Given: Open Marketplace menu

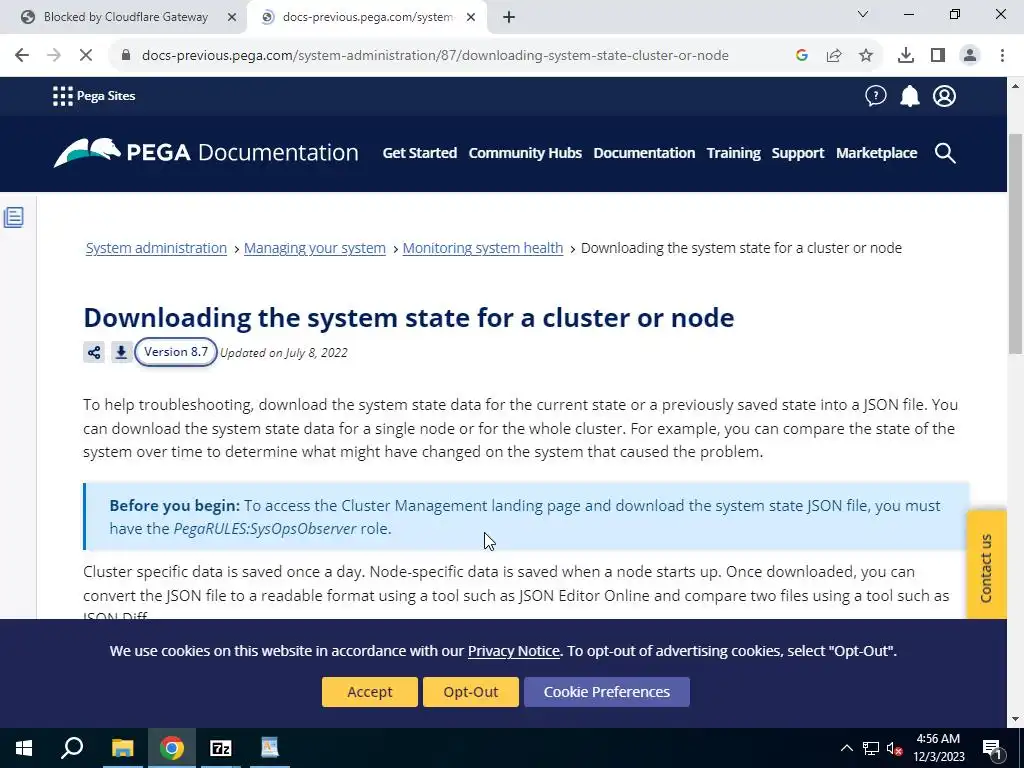Looking at the screenshot, I should 876,153.
